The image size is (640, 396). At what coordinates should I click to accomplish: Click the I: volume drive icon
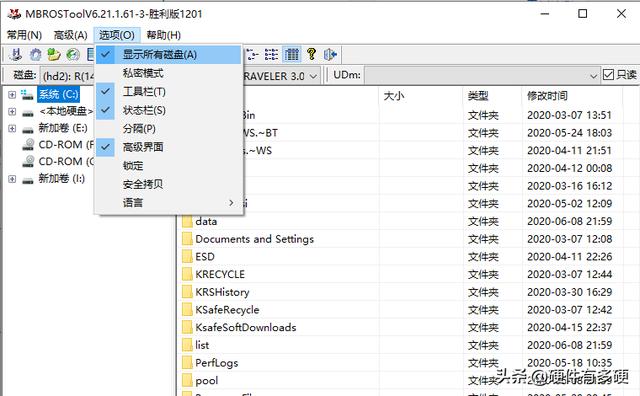point(28,179)
